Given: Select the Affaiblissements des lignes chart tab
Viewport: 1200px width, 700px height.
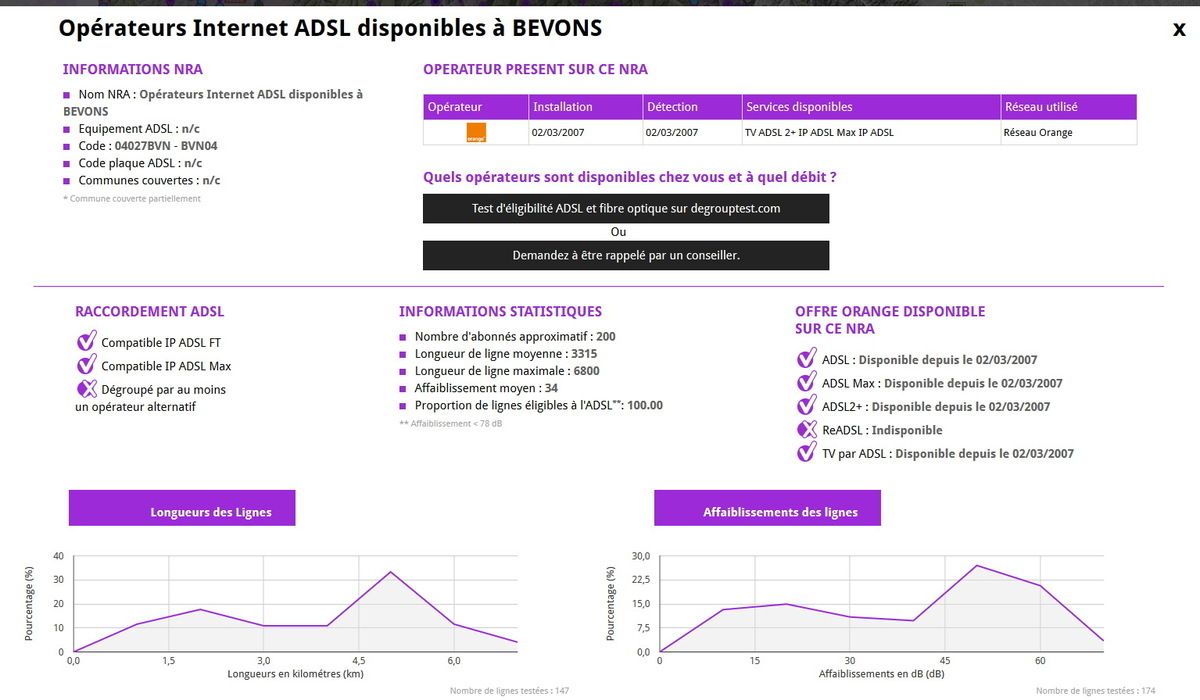Looking at the screenshot, I should click(x=768, y=508).
